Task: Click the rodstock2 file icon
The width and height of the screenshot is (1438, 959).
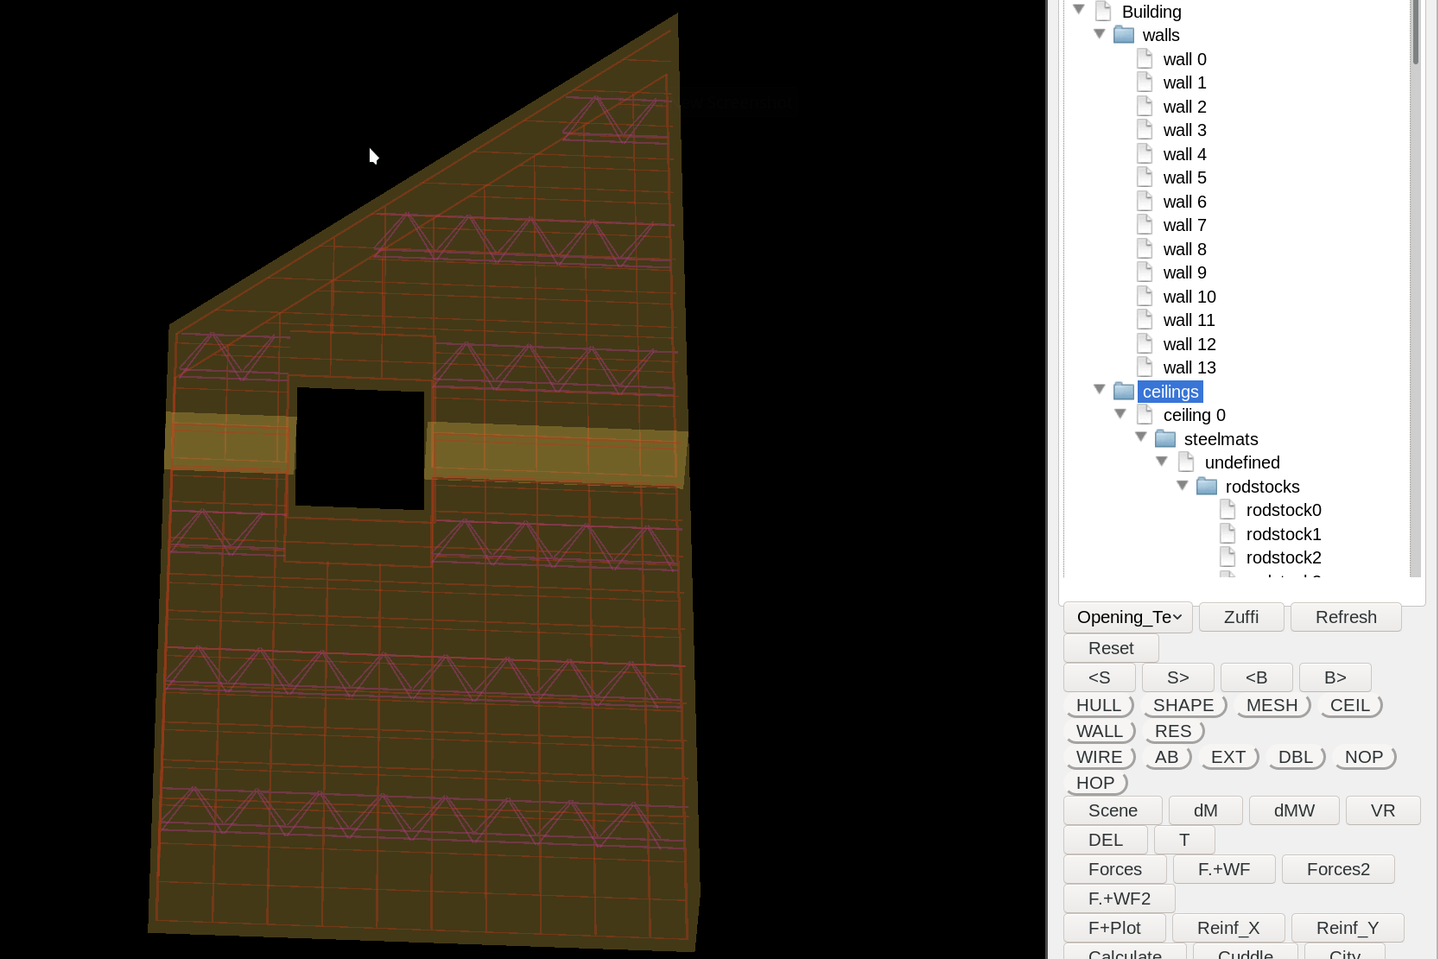Action: click(x=1228, y=557)
